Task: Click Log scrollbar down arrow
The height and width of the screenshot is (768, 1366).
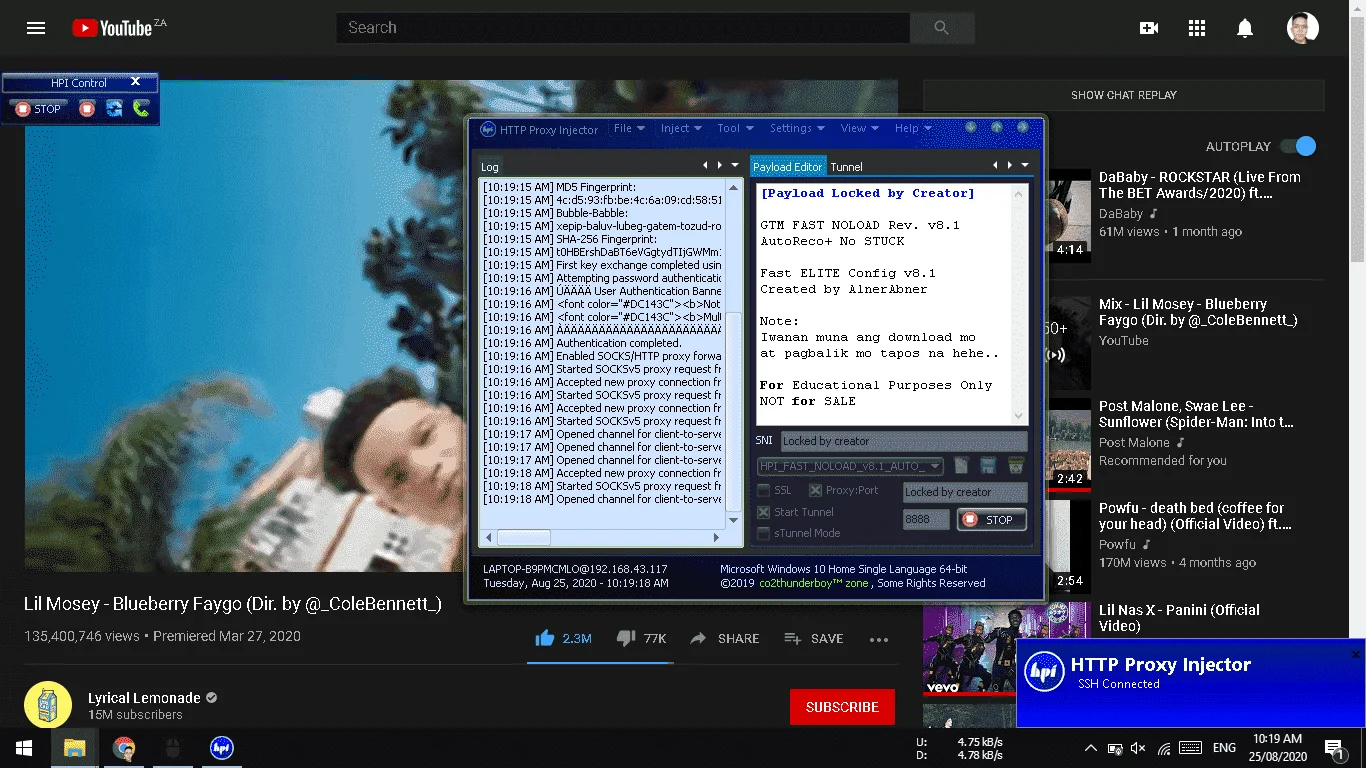Action: [x=735, y=520]
